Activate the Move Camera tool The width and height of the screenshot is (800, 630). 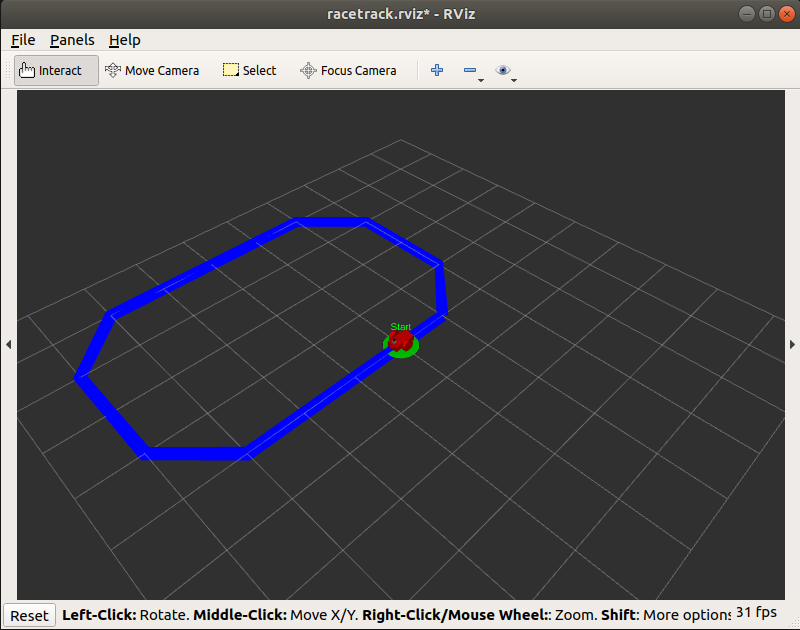click(152, 70)
